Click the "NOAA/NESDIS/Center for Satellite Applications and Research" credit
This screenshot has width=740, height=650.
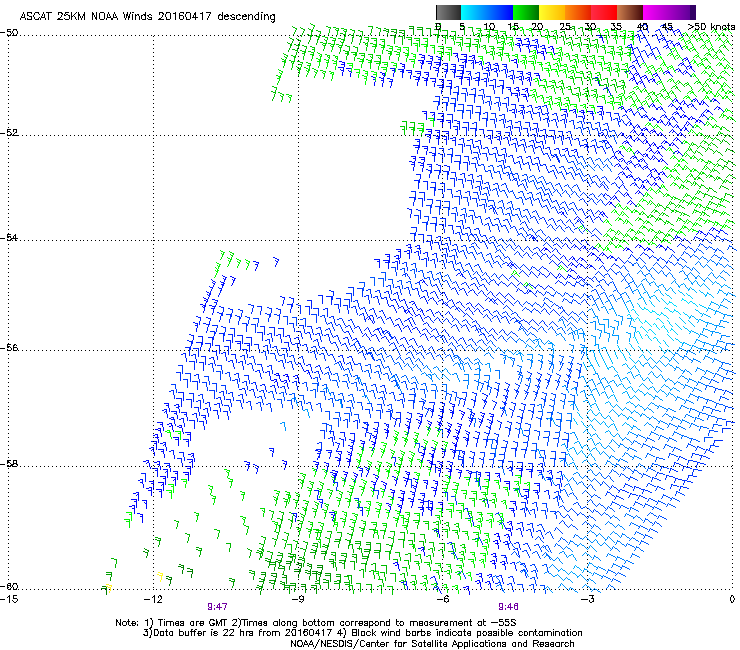coord(432,644)
